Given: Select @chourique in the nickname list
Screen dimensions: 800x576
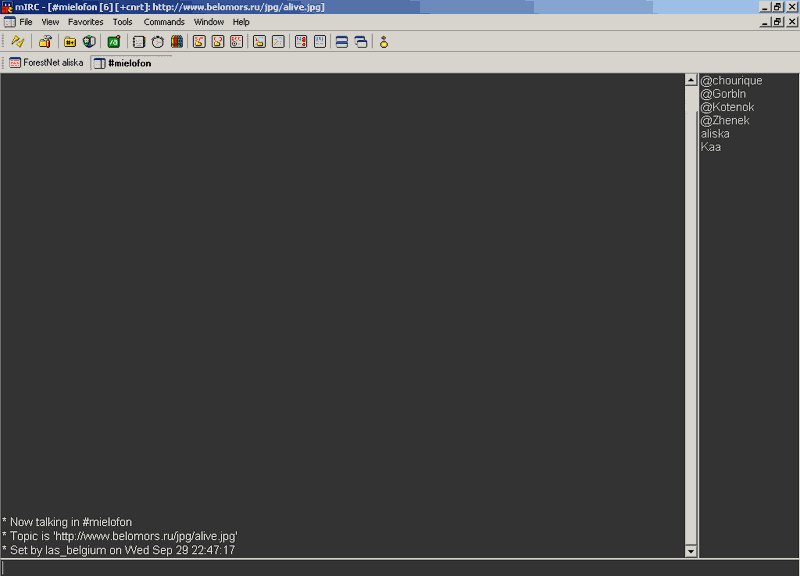Looking at the screenshot, I should pyautogui.click(x=731, y=81).
